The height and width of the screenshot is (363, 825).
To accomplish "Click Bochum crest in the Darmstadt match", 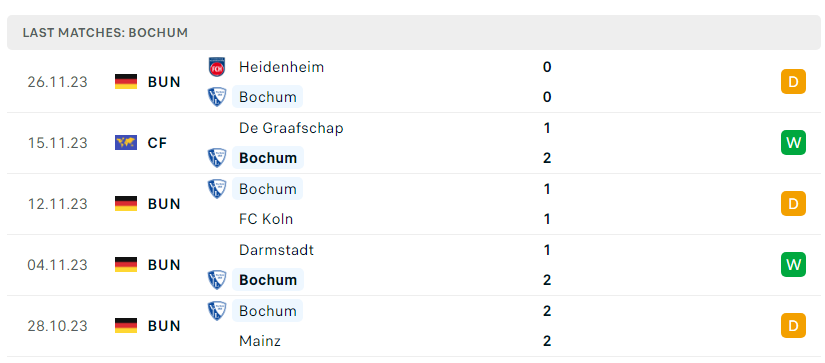I will (x=217, y=280).
